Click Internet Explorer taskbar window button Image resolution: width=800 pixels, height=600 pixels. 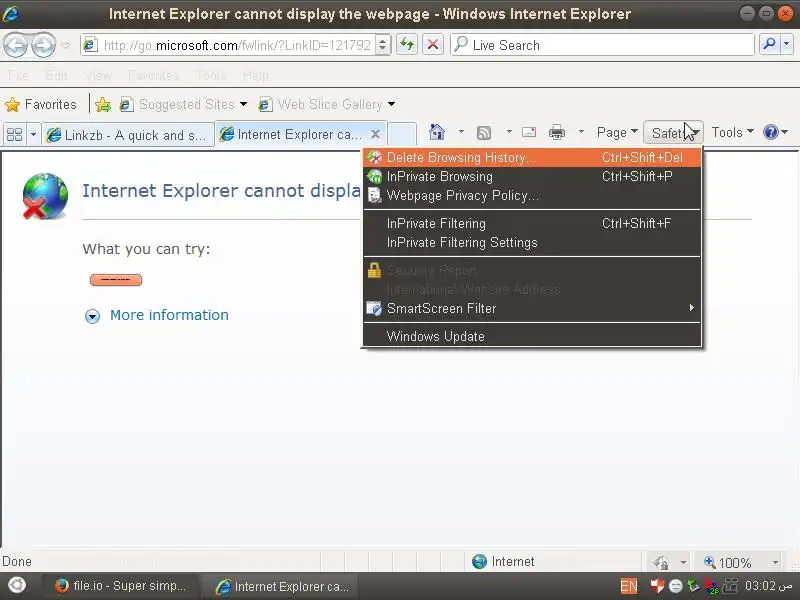281,586
